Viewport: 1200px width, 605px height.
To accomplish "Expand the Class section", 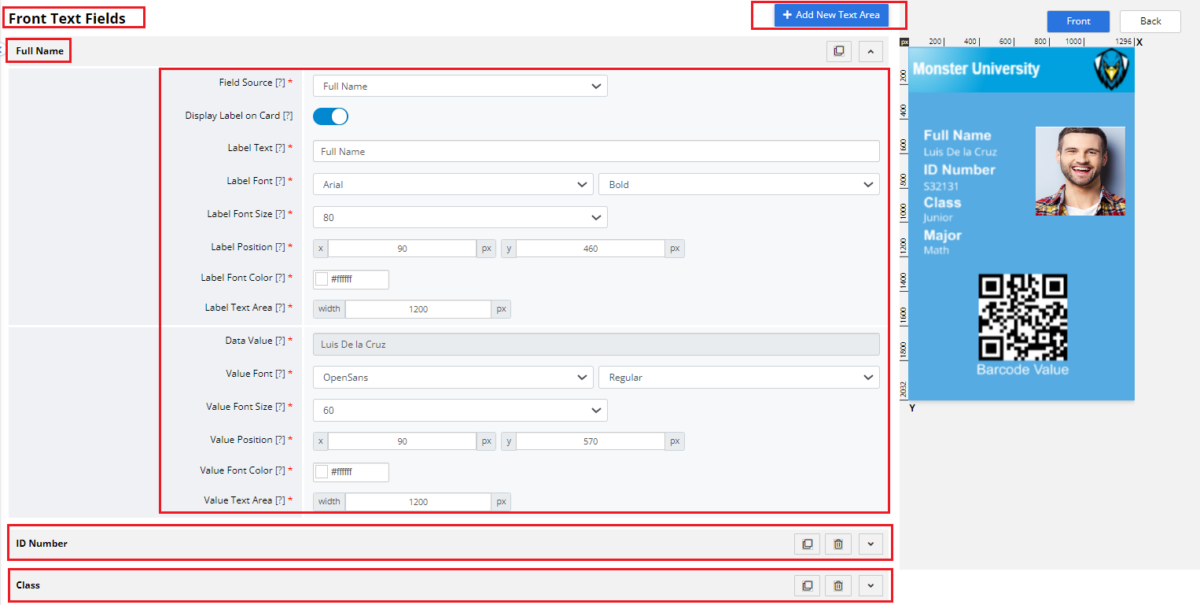I will [870, 585].
